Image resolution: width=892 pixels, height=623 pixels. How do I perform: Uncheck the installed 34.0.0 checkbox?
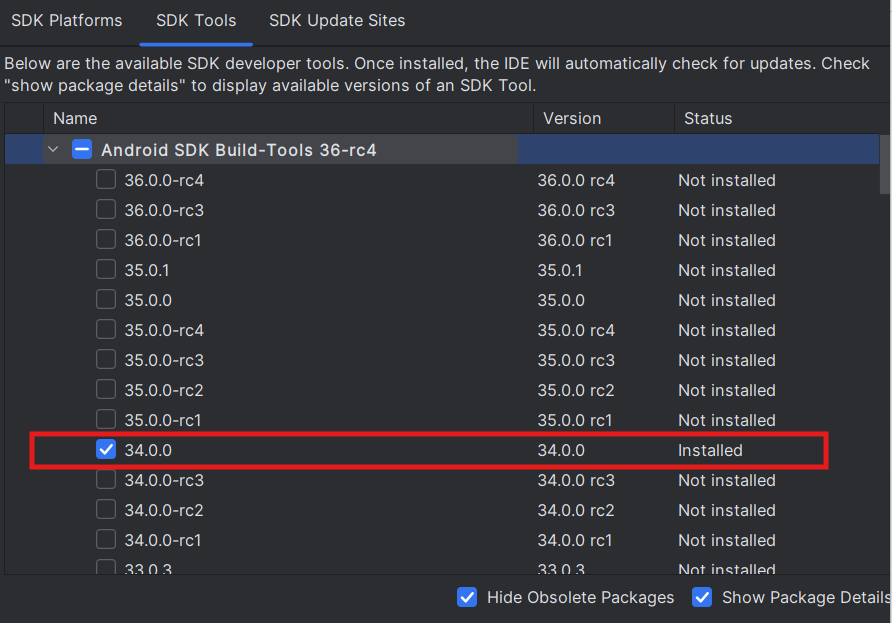click(106, 450)
